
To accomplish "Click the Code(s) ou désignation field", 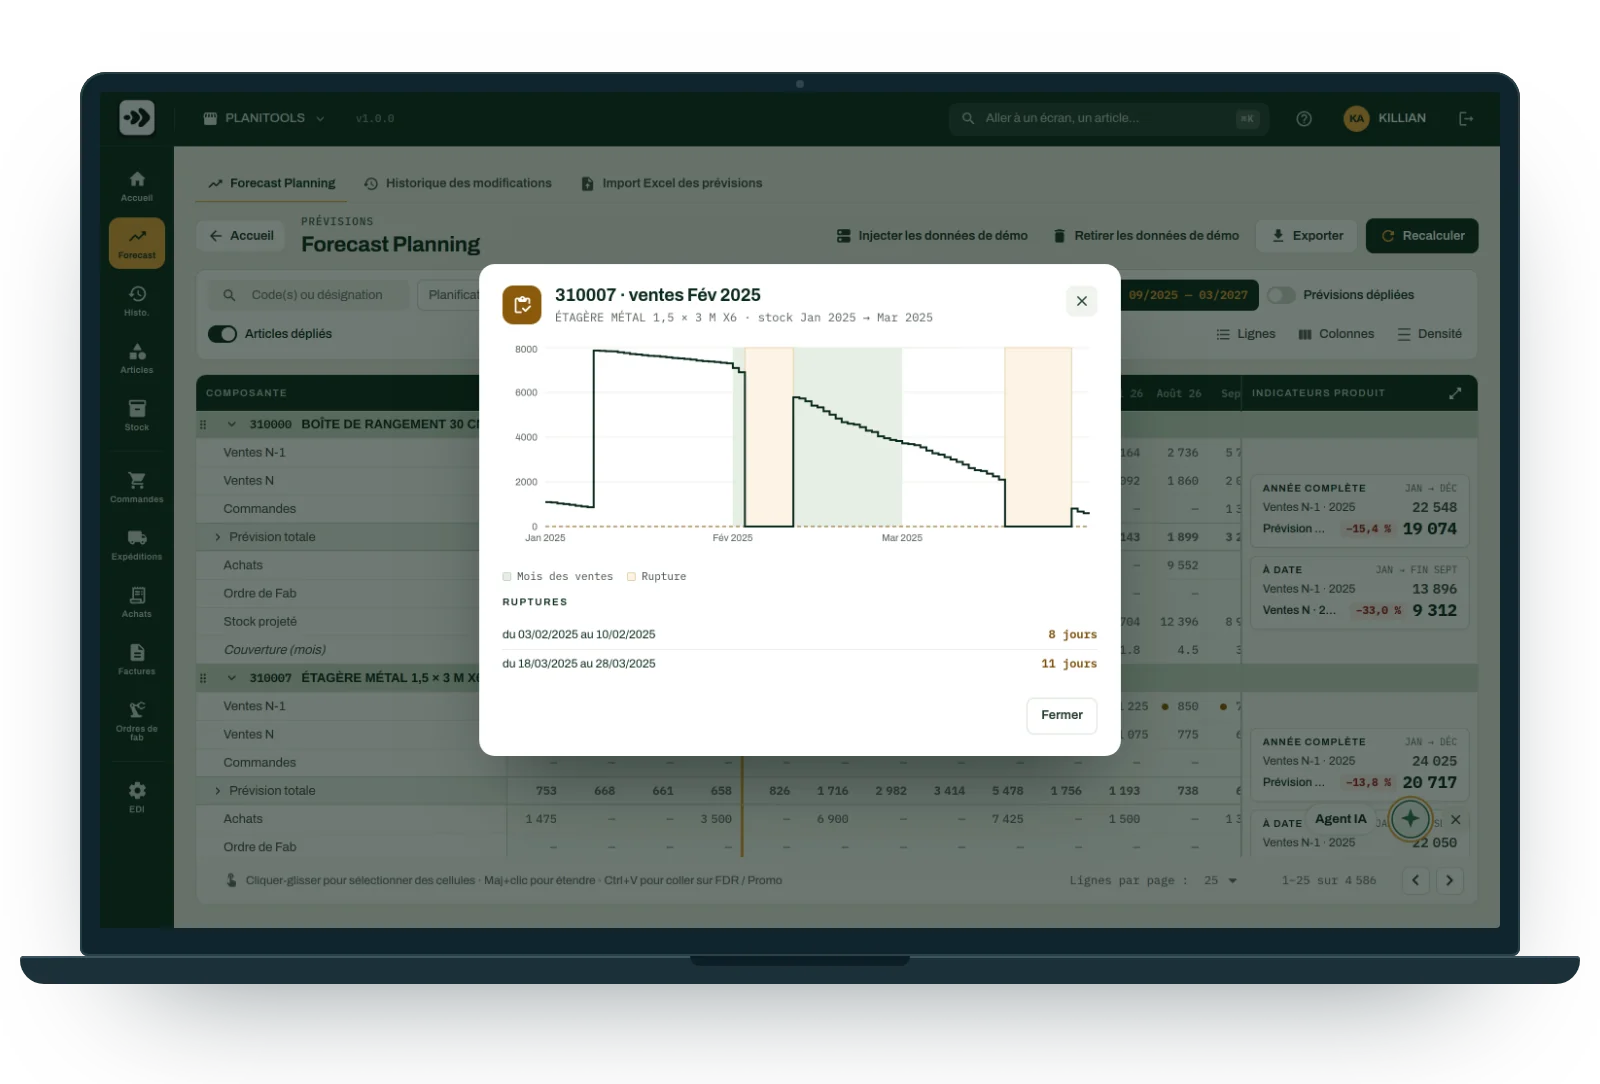I will (x=310, y=295).
